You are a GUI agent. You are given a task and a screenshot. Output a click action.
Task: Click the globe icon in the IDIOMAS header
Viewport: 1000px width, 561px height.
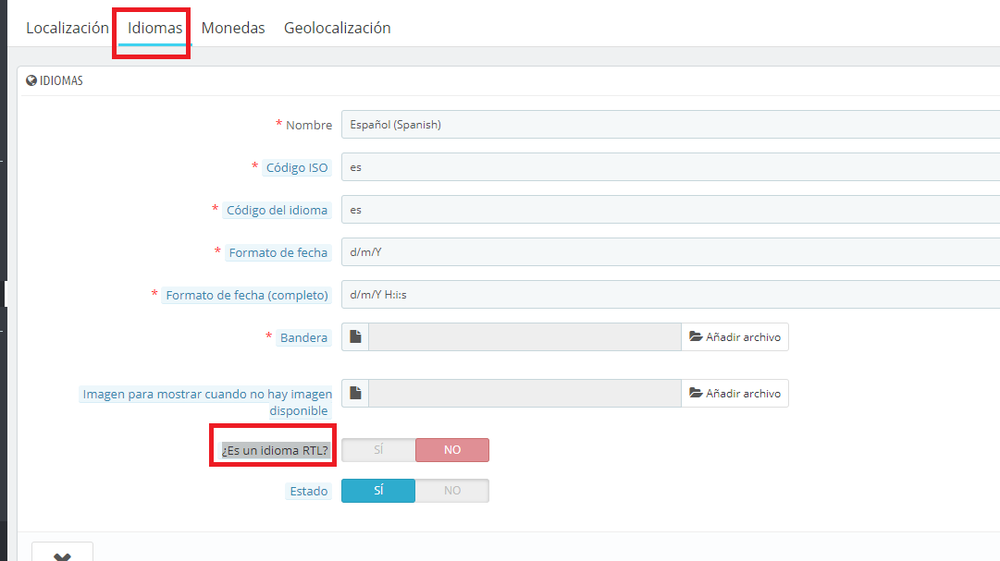click(x=31, y=81)
